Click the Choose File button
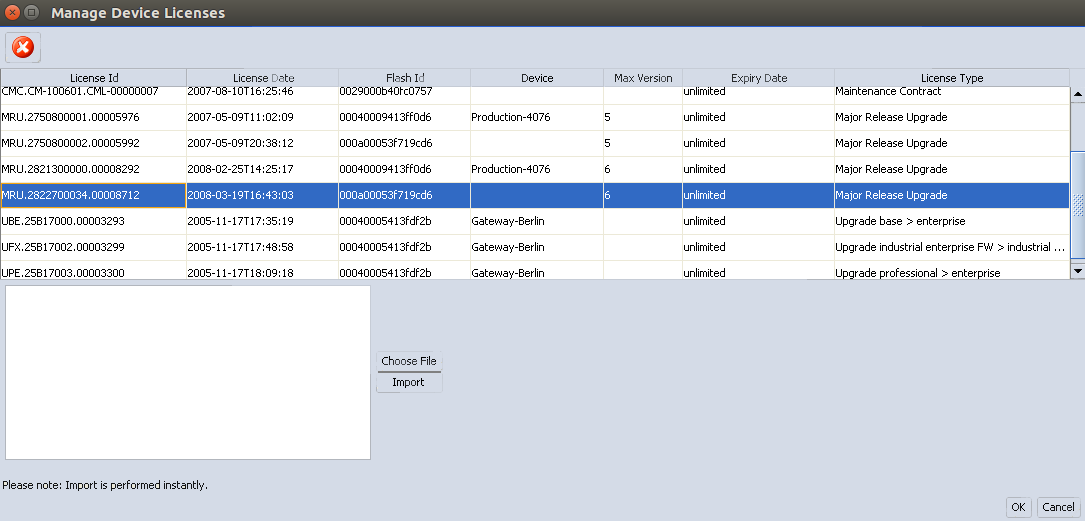The width and height of the screenshot is (1085, 521). 408,361
